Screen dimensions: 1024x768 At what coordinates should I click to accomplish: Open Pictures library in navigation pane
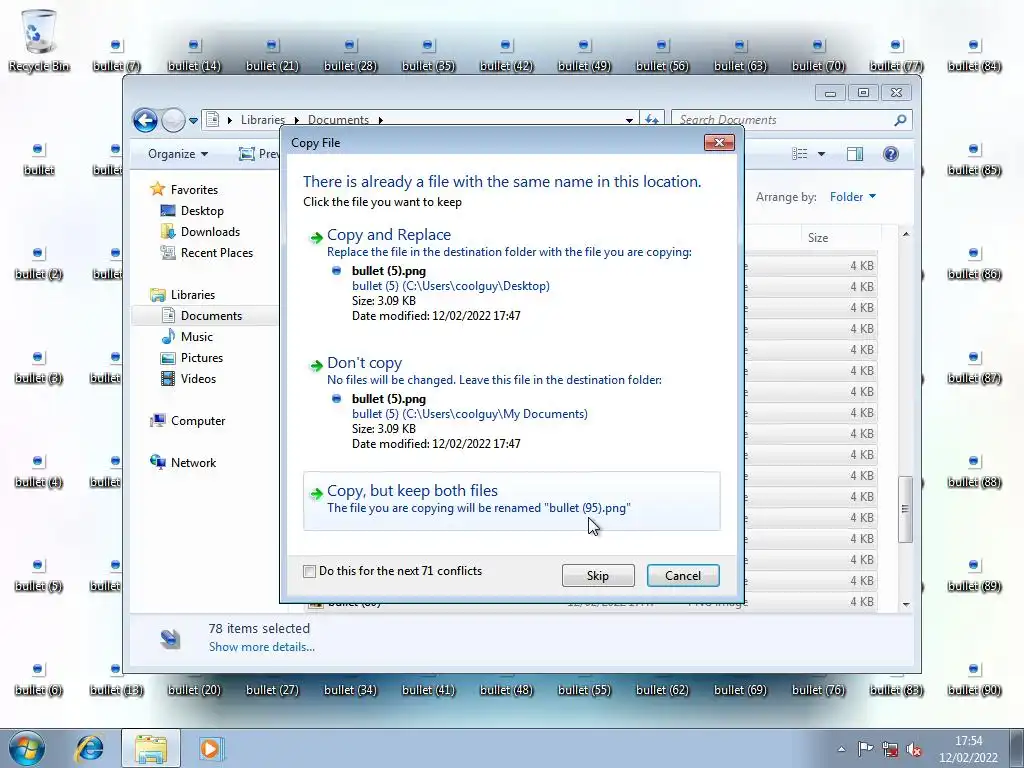point(202,357)
